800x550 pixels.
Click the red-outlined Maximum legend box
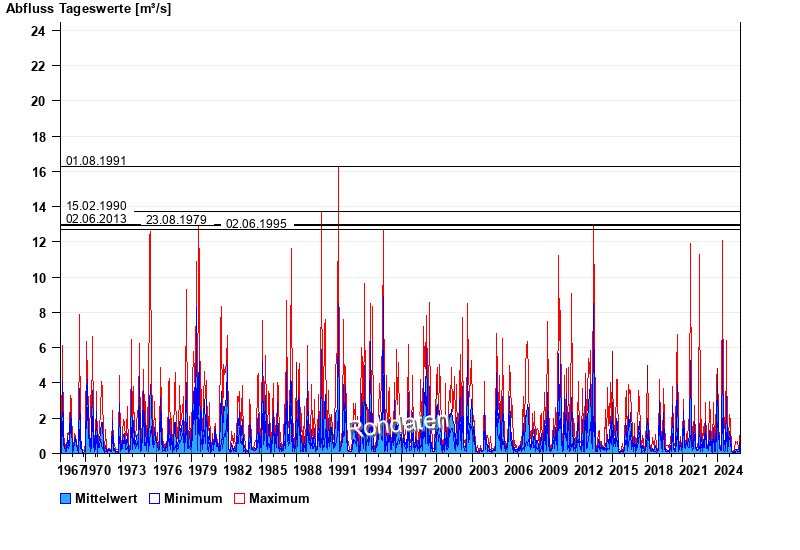click(x=239, y=498)
